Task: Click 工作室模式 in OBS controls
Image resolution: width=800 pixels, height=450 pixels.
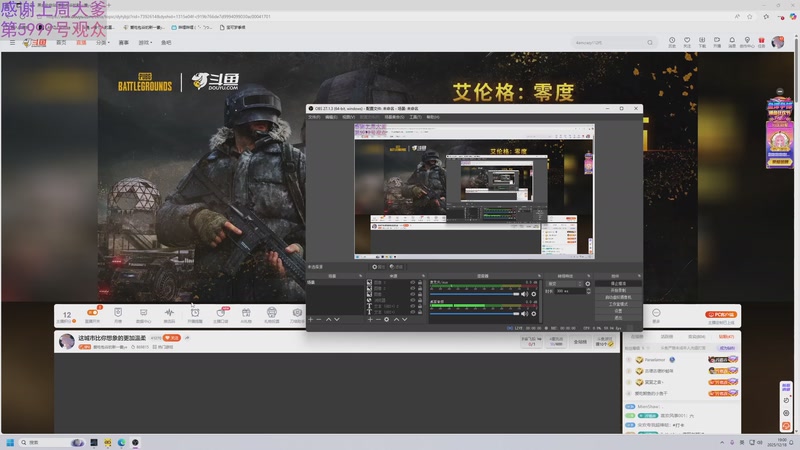Action: [x=618, y=304]
